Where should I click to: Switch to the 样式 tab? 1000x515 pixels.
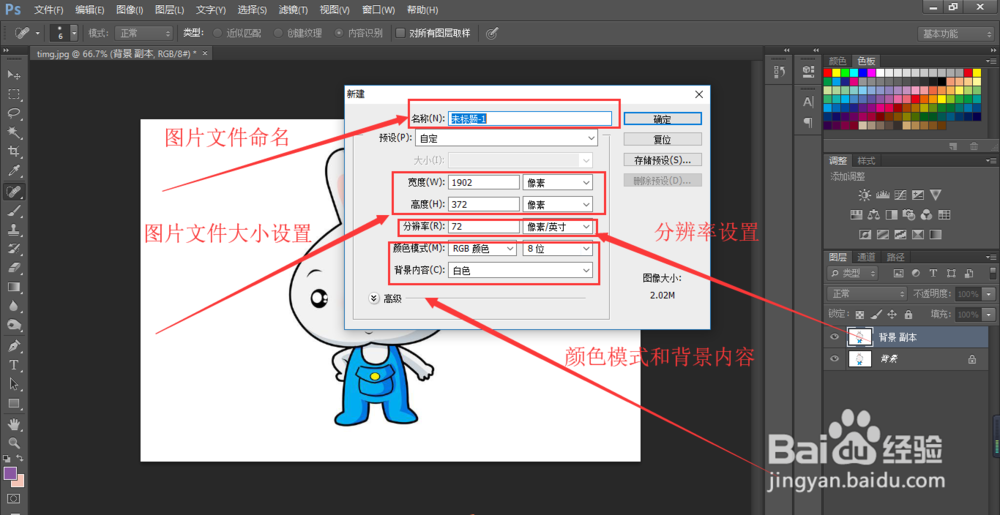[x=866, y=160]
